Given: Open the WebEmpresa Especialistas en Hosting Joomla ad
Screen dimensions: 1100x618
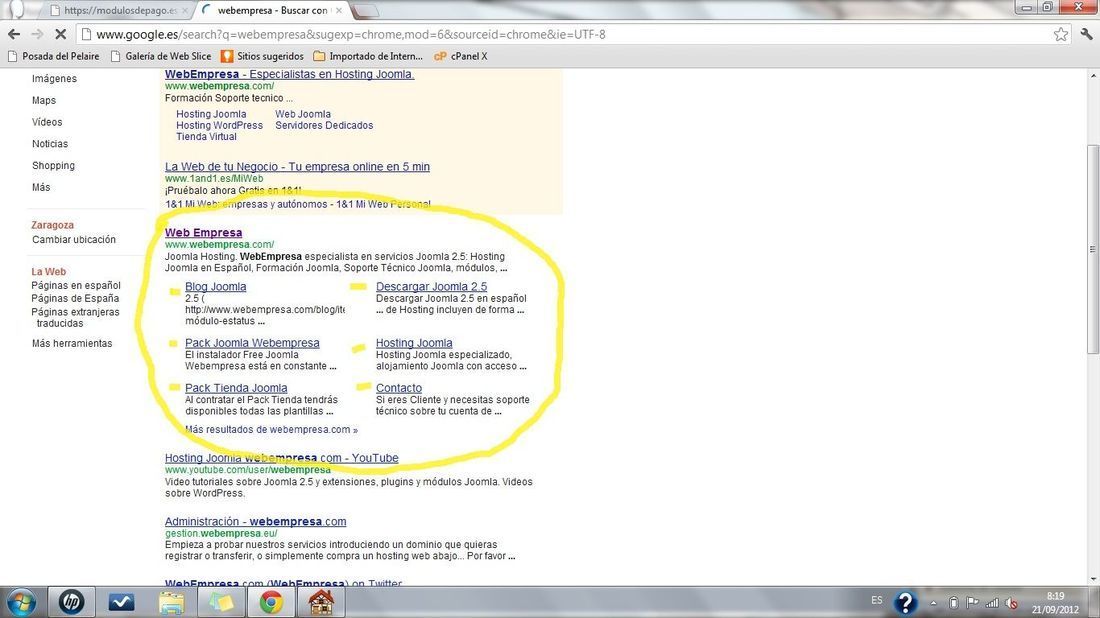Looking at the screenshot, I should 290,74.
